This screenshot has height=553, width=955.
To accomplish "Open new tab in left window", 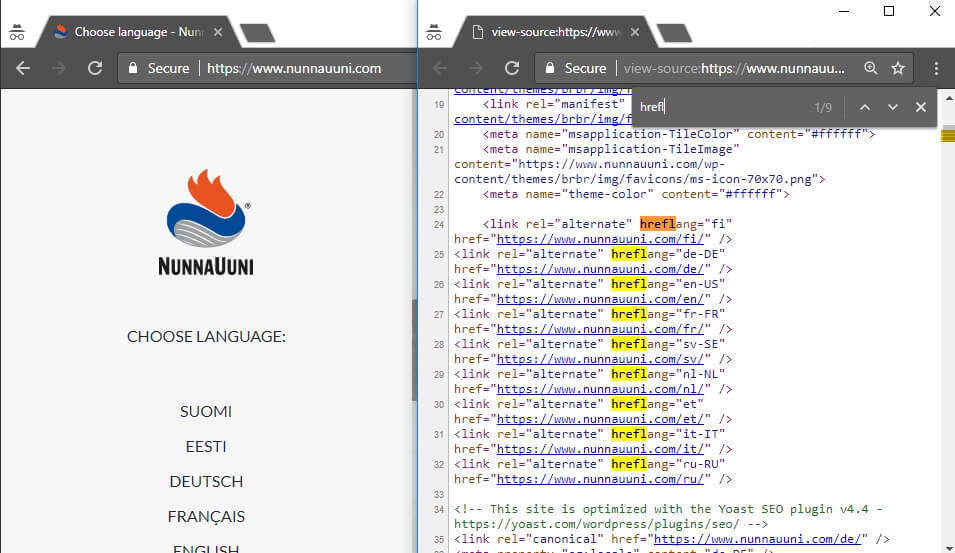I will click(257, 33).
